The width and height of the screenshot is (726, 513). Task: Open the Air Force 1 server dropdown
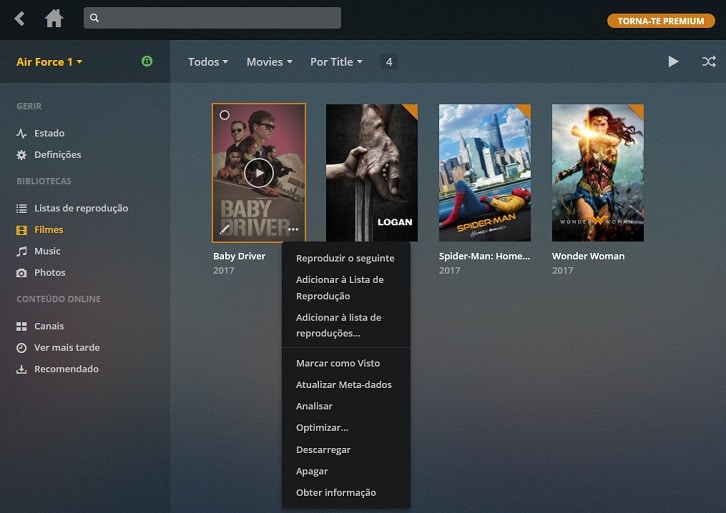(x=50, y=62)
